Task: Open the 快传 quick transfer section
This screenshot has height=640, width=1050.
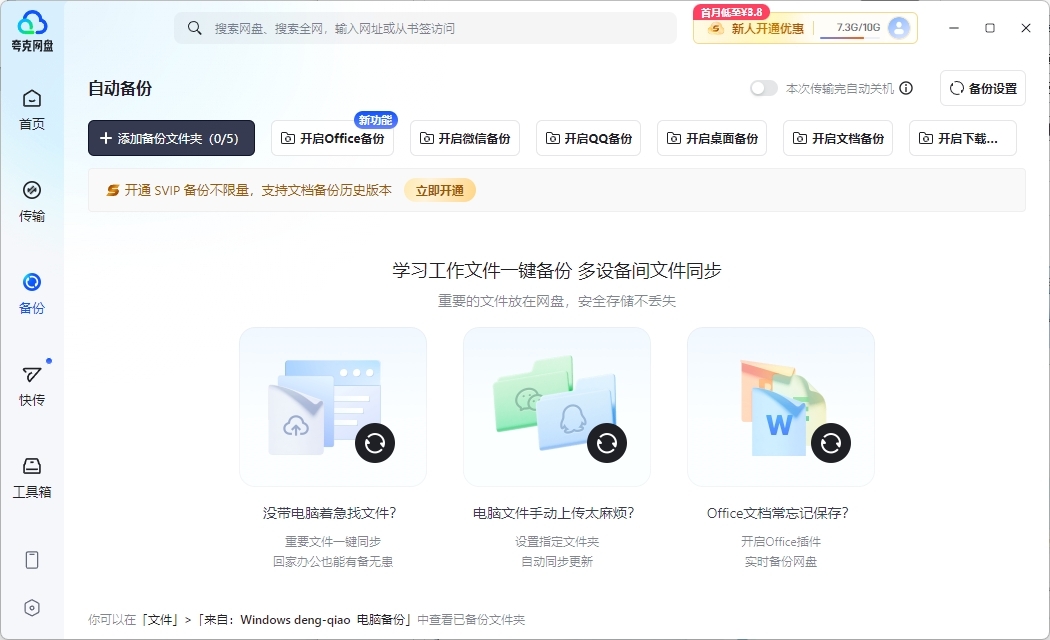Action: pyautogui.click(x=32, y=385)
